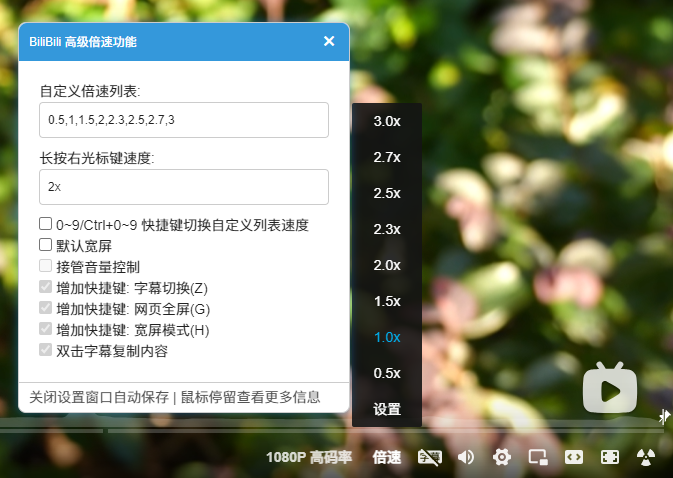Mute the video with volume icon
Screen dimensions: 673x478
pos(466,457)
